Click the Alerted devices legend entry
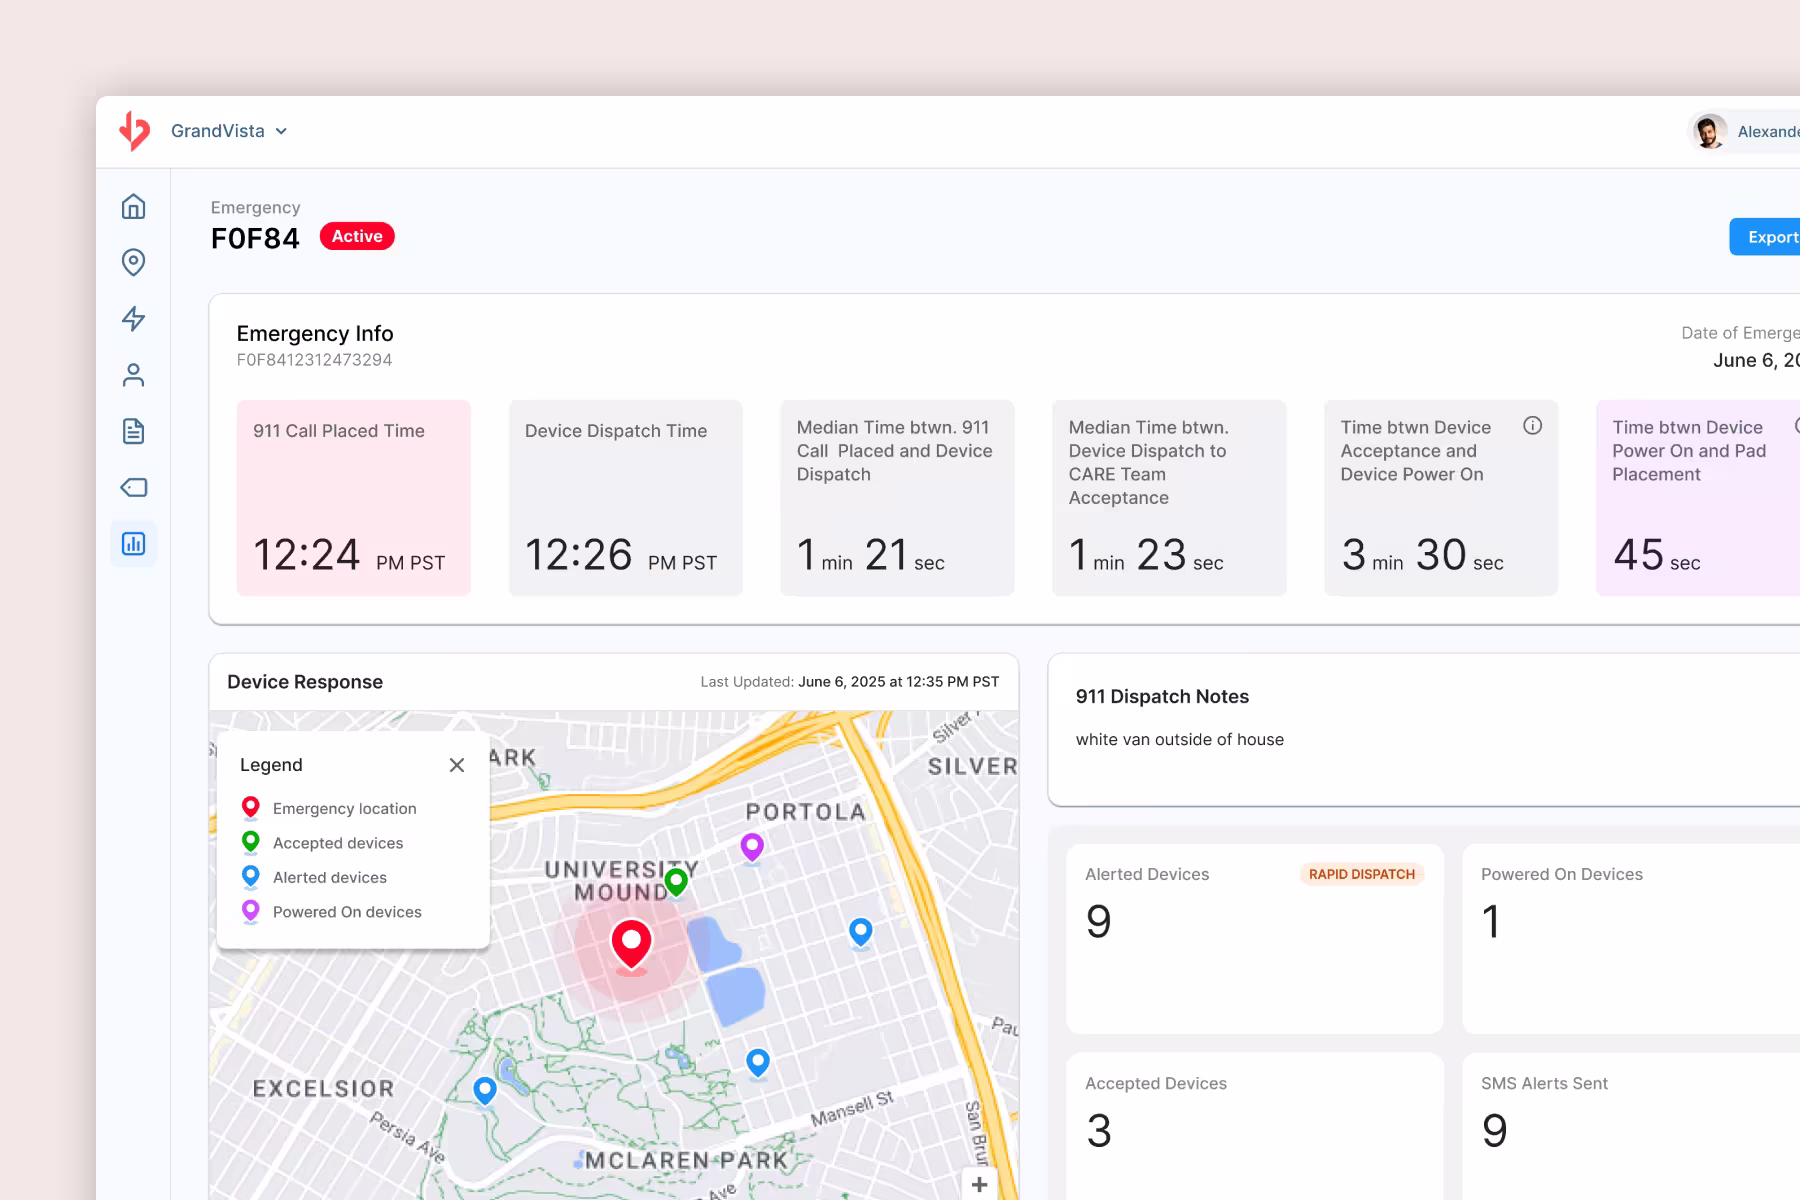Screen dimensions: 1800x1200 click(314, 877)
